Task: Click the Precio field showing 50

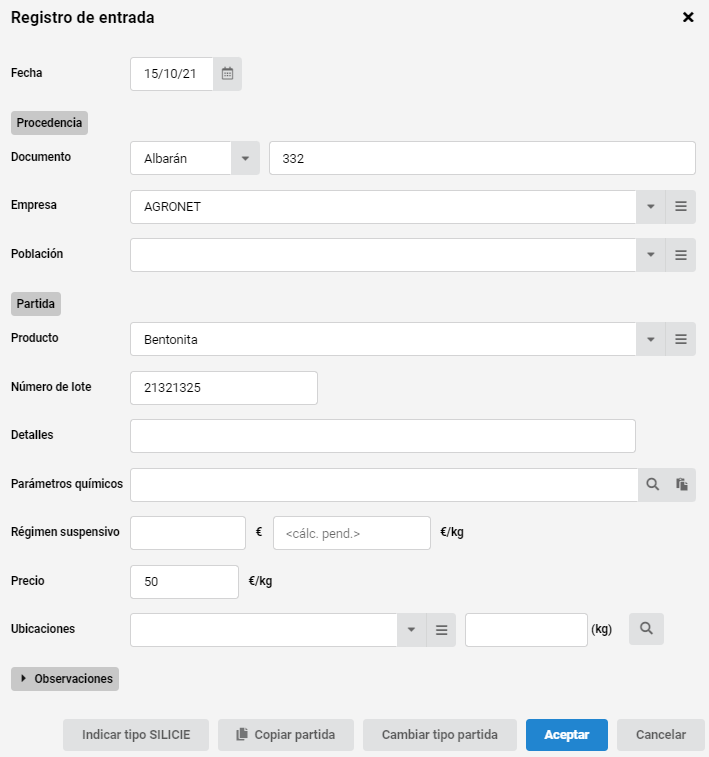Action: 184,582
